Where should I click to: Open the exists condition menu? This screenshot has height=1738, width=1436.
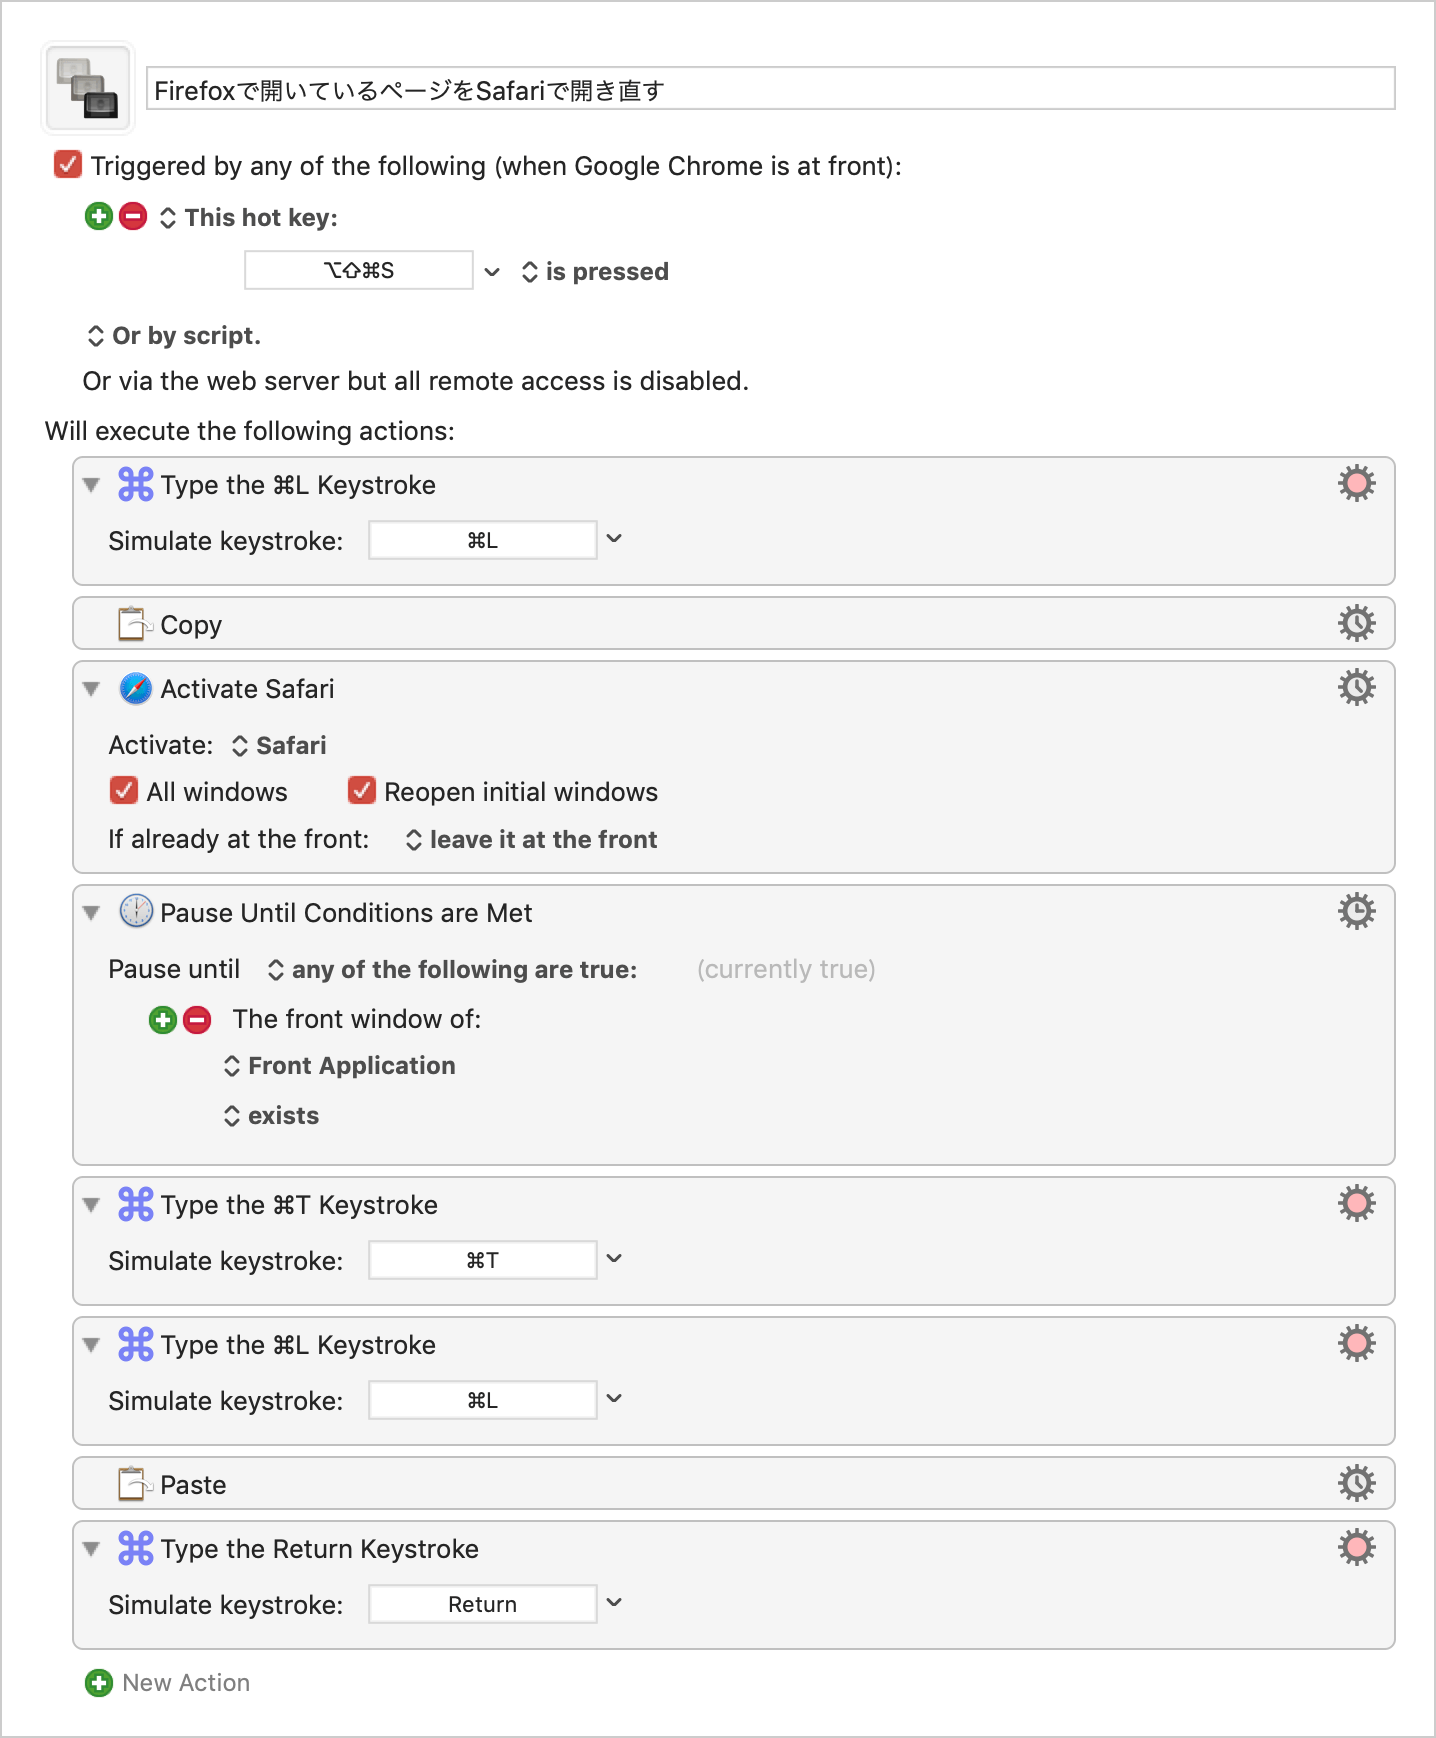coord(272,1116)
